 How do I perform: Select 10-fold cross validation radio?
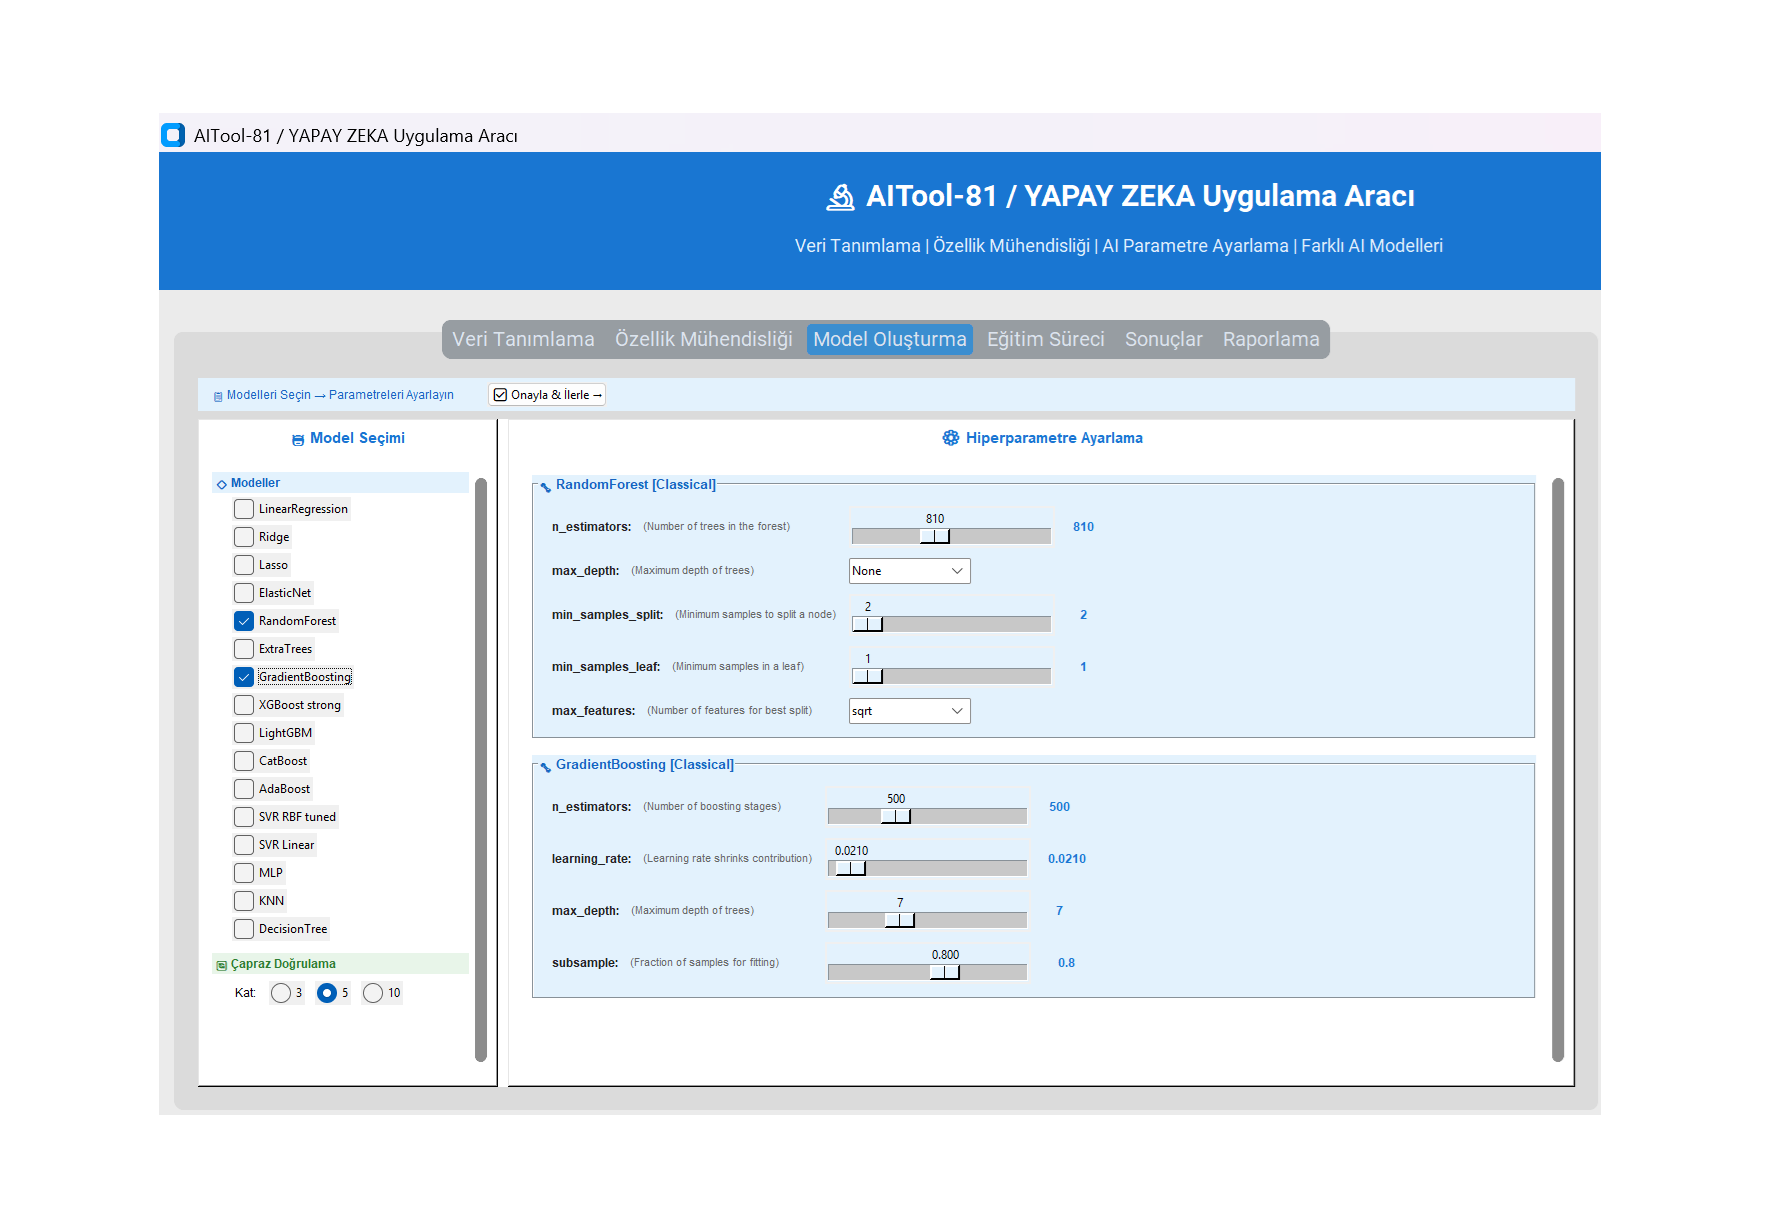click(373, 993)
